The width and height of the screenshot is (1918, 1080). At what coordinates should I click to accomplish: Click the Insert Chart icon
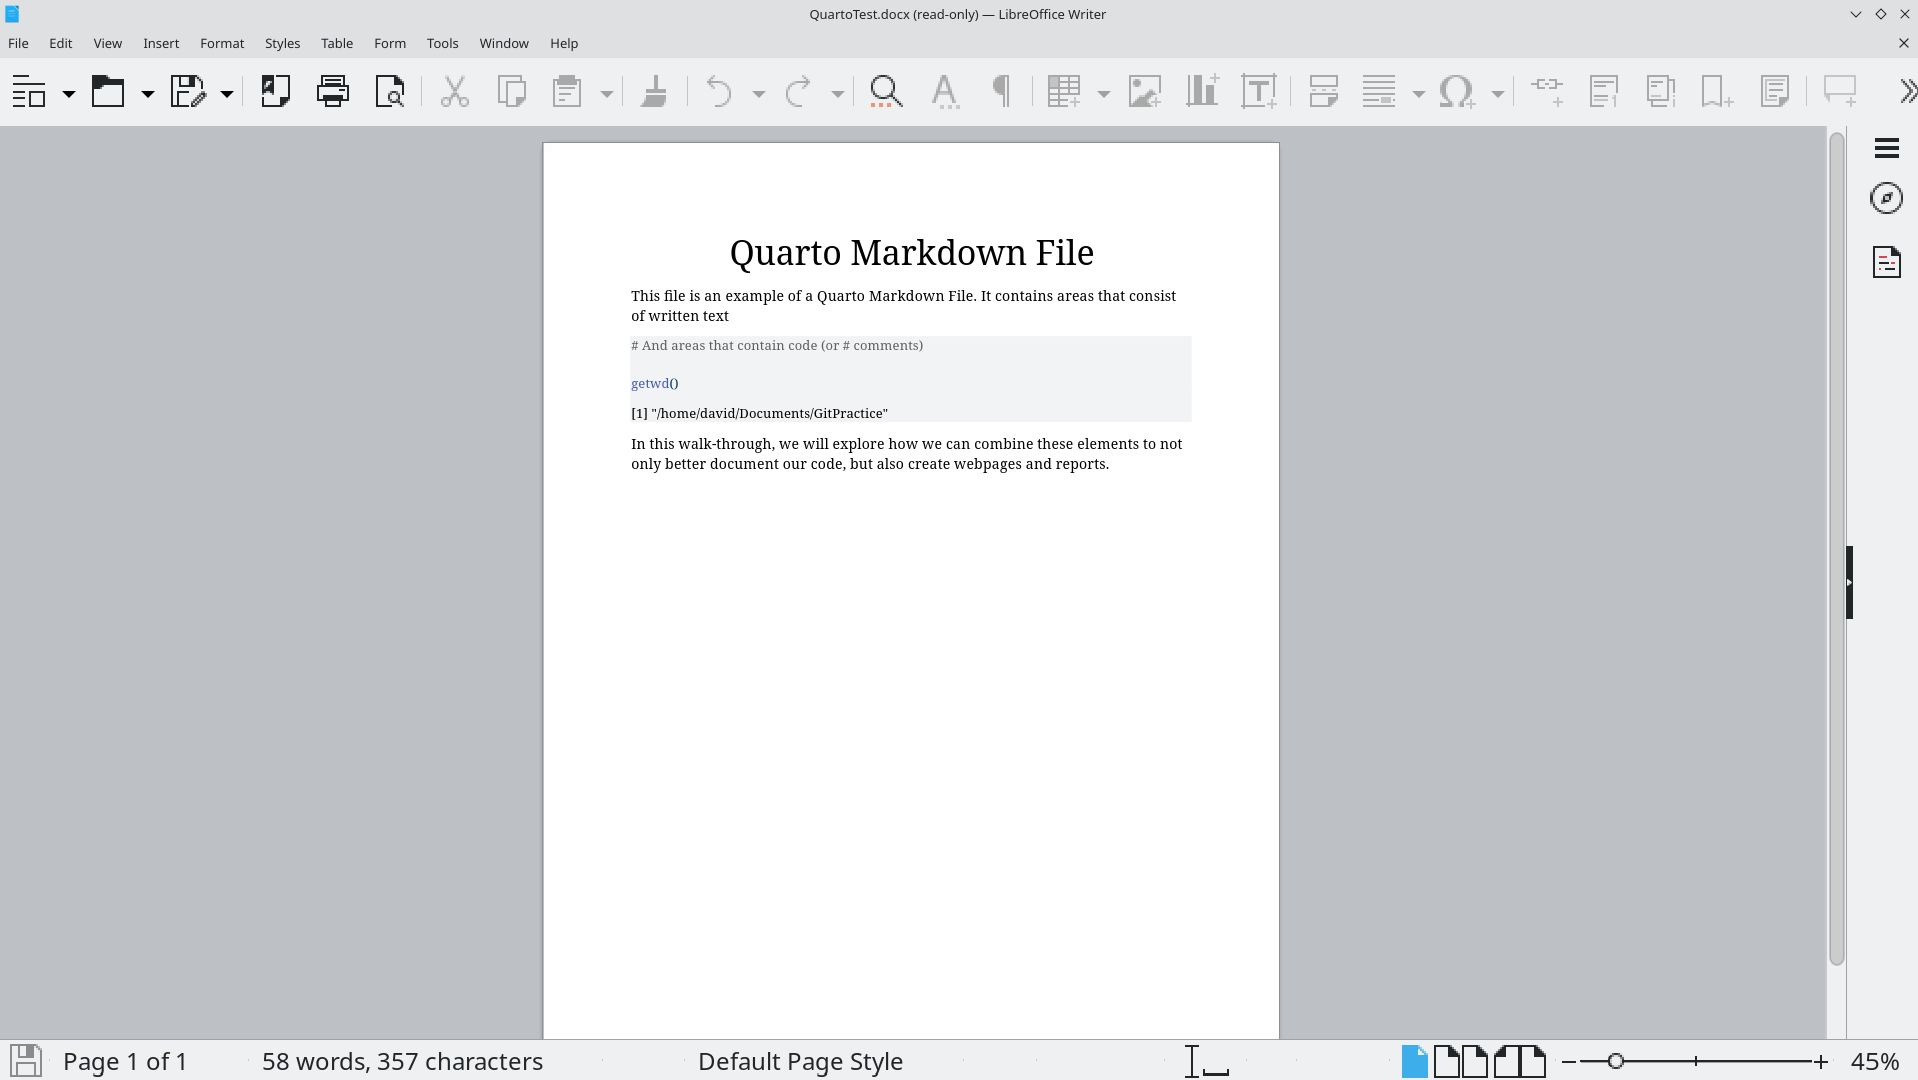1201,91
